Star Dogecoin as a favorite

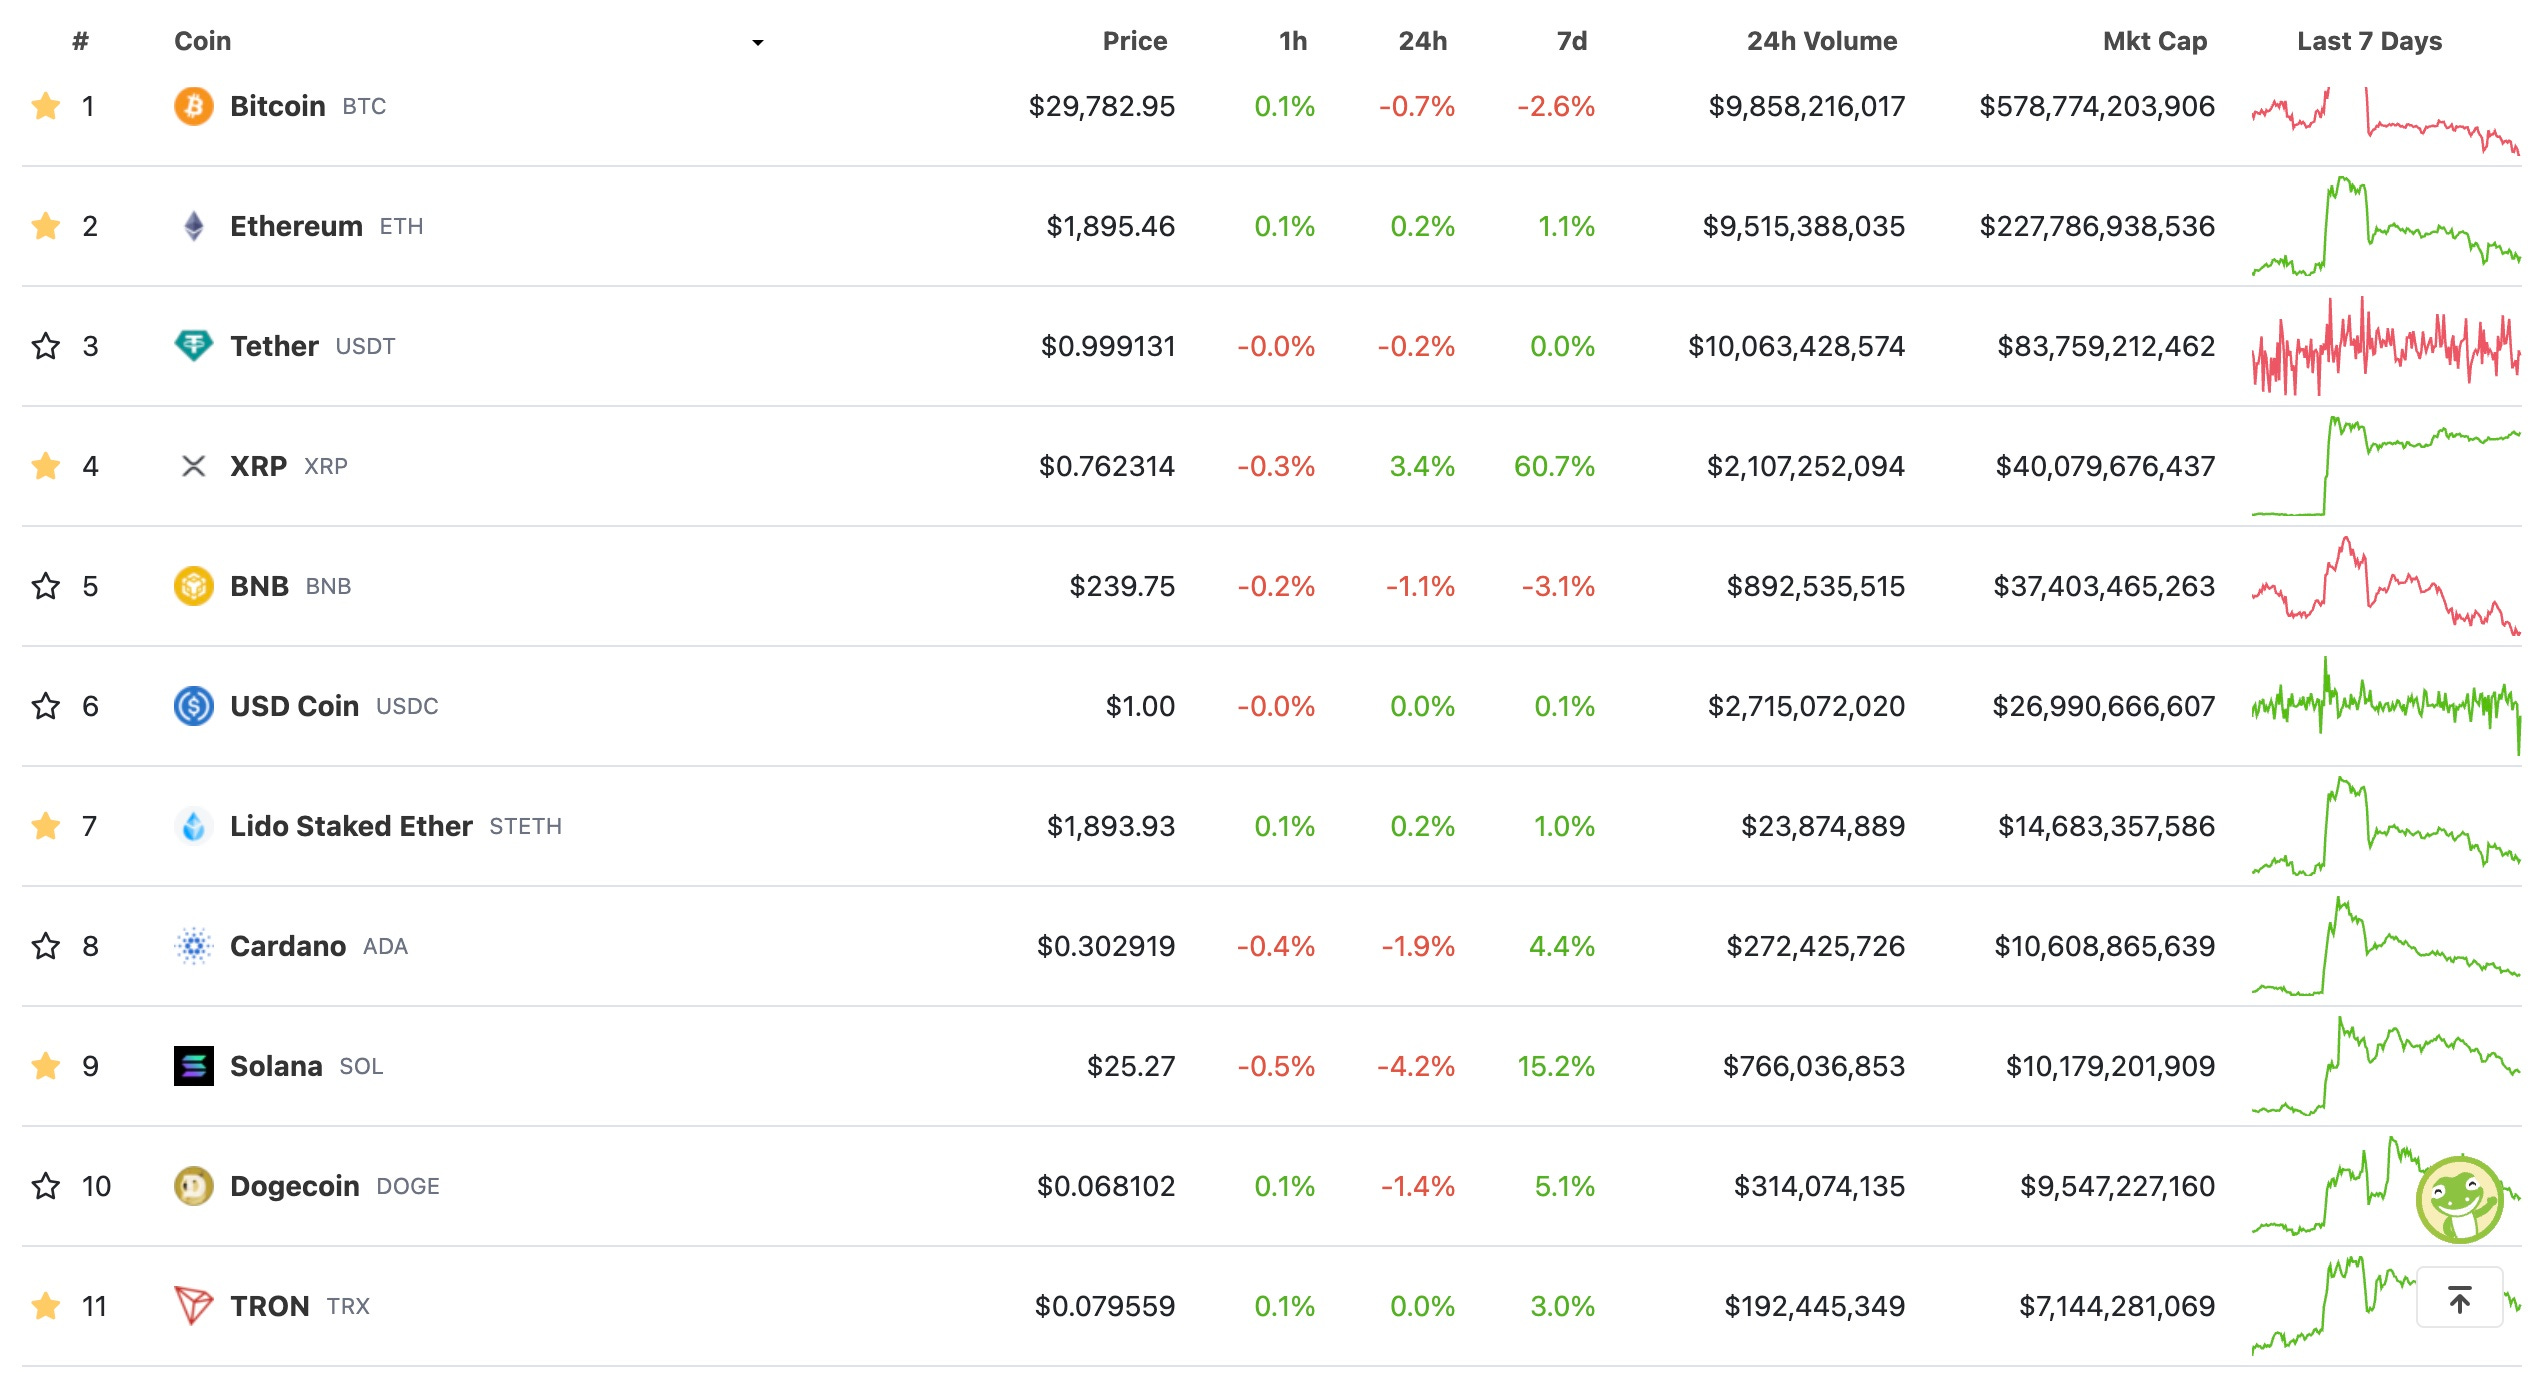(x=46, y=1186)
